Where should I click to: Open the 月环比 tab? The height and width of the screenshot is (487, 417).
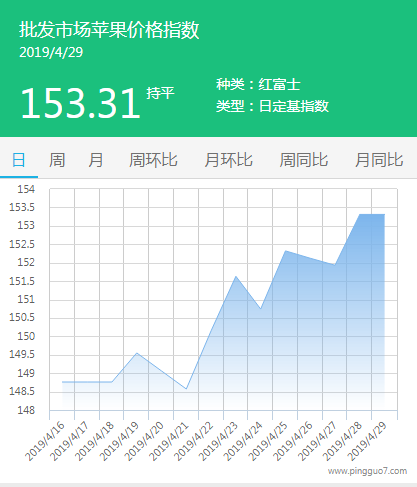229,160
